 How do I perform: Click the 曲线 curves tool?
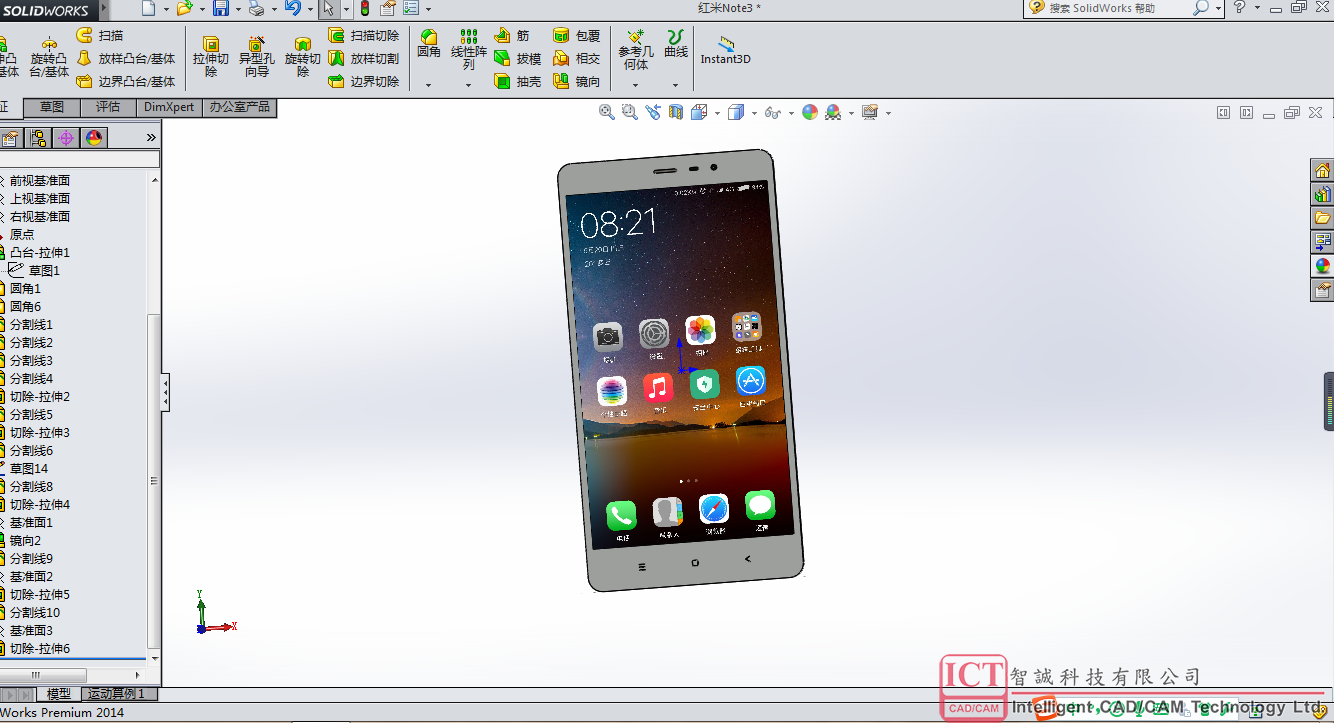[x=676, y=44]
